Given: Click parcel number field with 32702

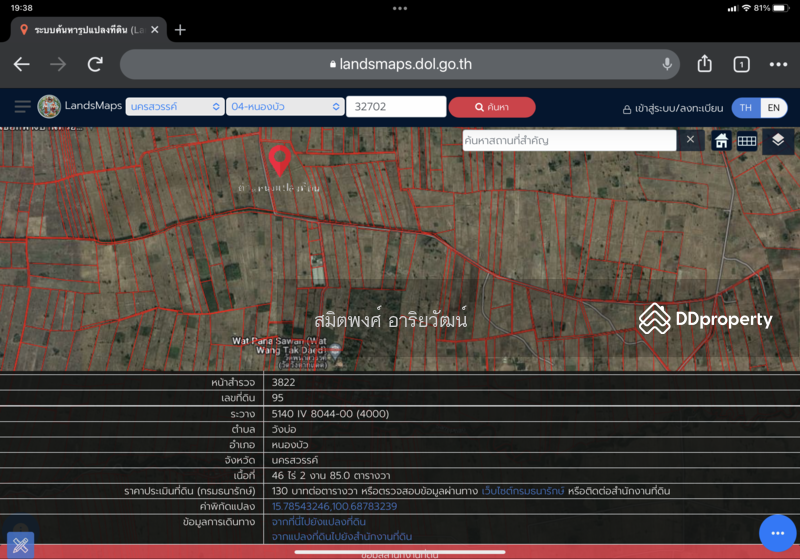Looking at the screenshot, I should point(396,107).
